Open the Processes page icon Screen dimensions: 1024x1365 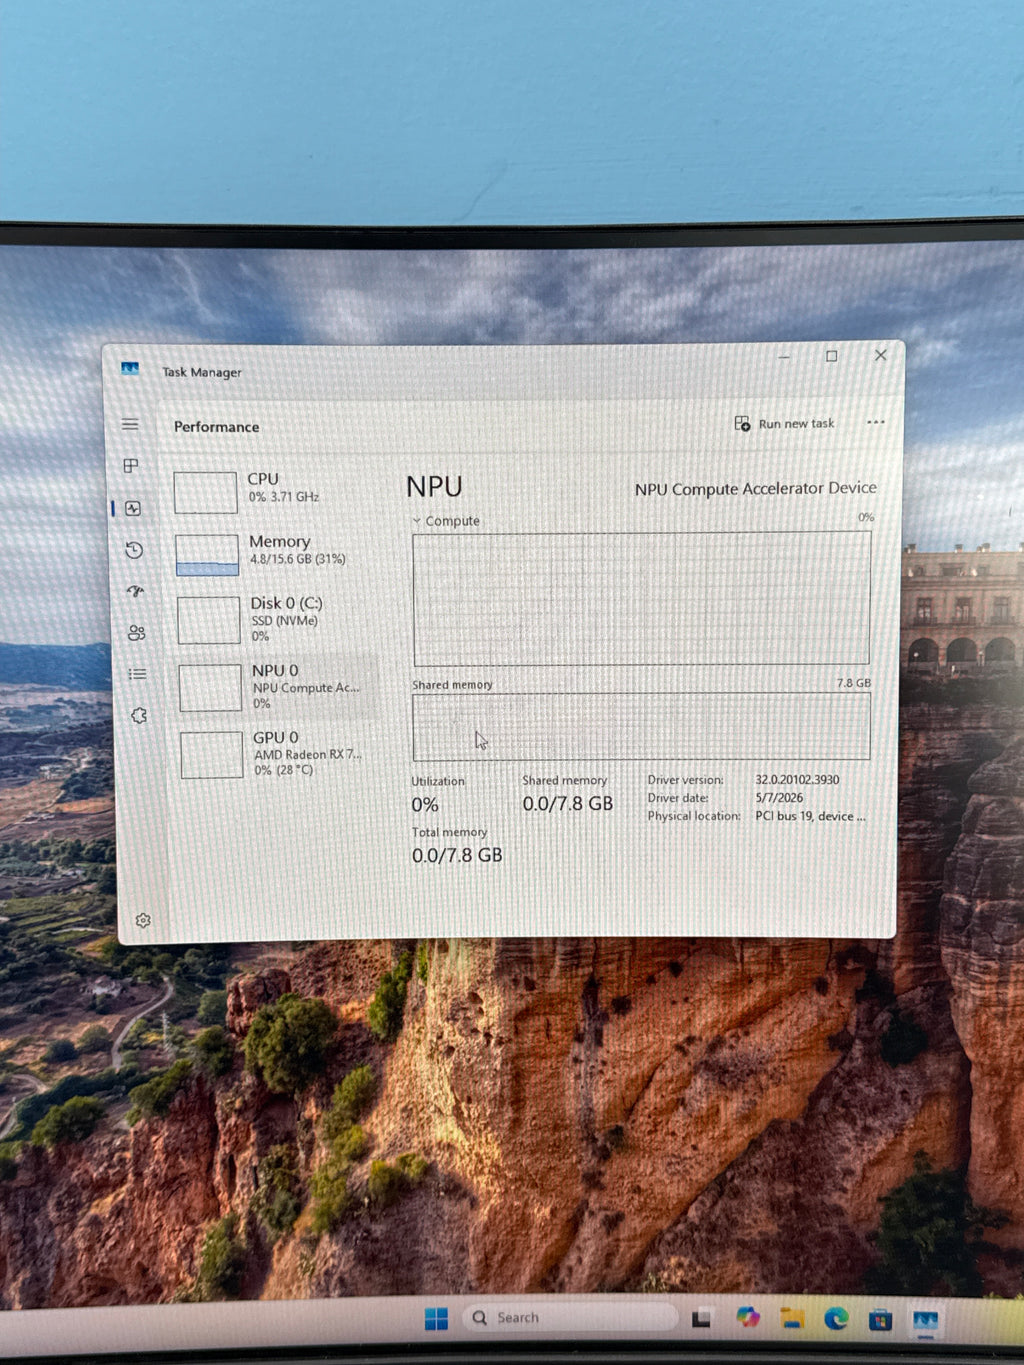point(131,465)
